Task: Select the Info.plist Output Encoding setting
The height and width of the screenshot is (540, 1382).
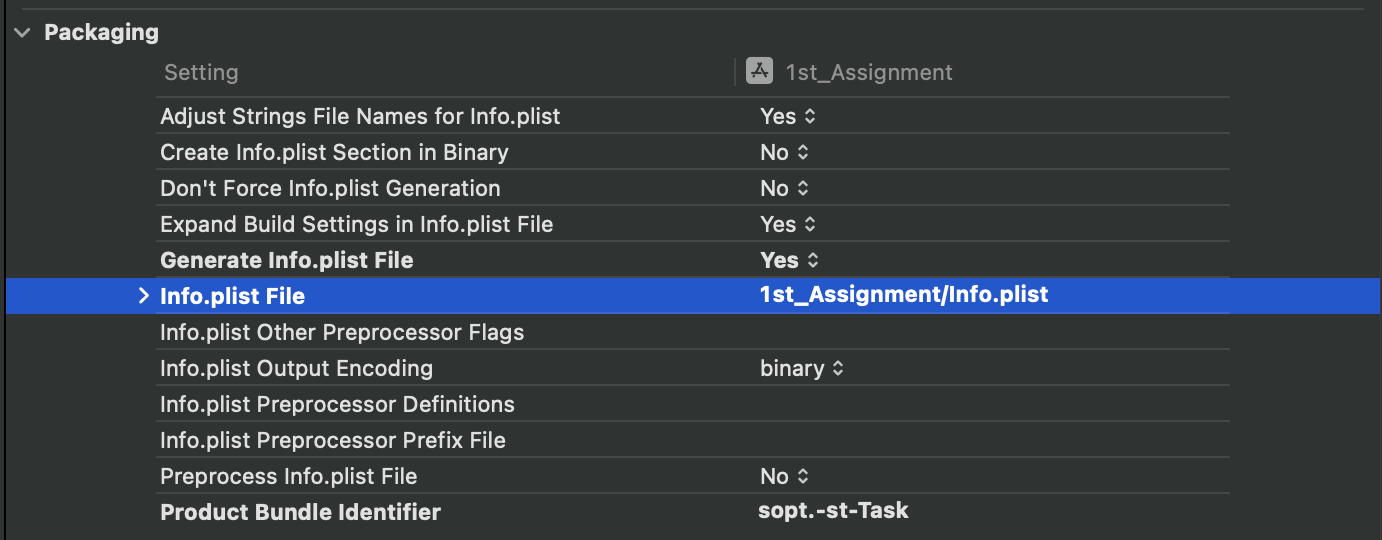Action: 296,368
